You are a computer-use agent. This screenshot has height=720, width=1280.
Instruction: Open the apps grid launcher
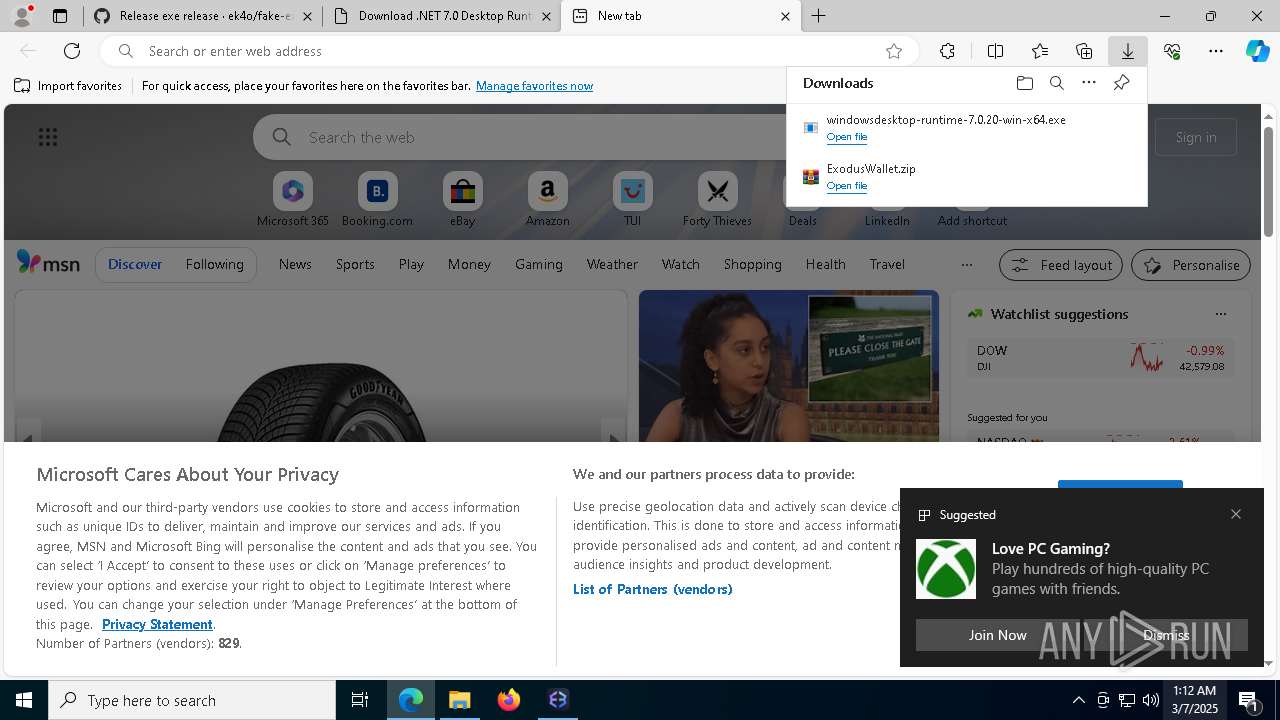[47, 137]
